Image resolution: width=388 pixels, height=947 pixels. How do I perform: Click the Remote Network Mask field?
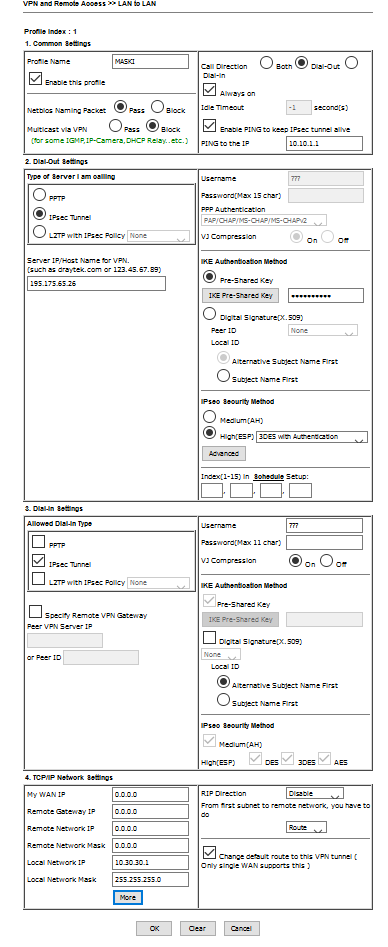point(150,846)
